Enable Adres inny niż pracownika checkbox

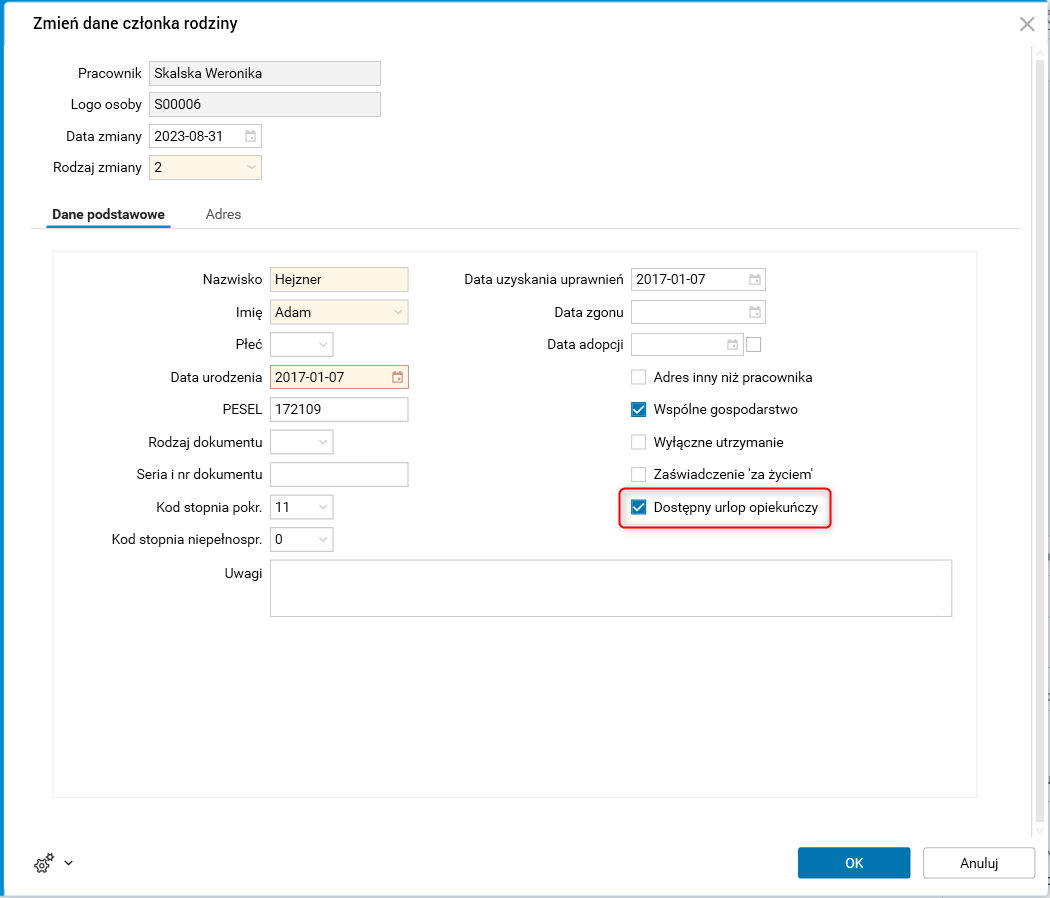639,377
